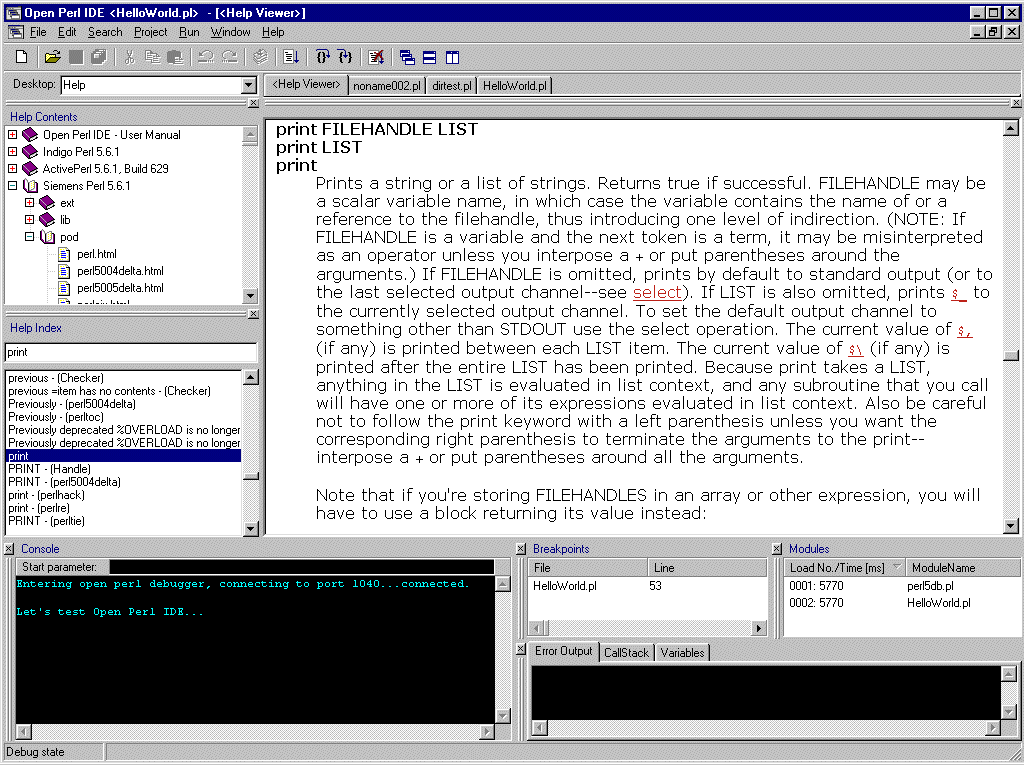Click the Tile windows vertically icon
Screen dimensions: 1024x765
pos(451,57)
